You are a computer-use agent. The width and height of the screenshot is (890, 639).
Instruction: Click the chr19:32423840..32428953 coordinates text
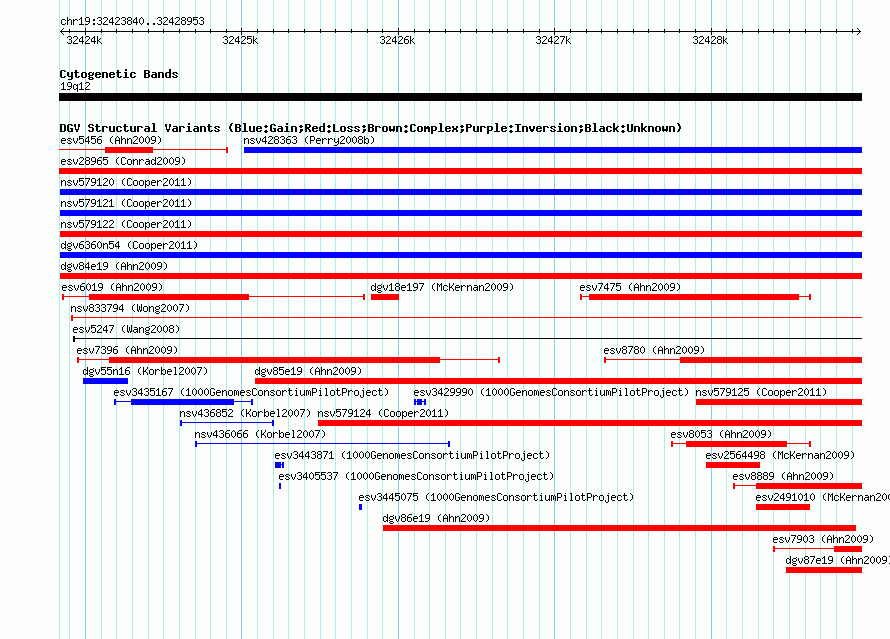point(132,21)
